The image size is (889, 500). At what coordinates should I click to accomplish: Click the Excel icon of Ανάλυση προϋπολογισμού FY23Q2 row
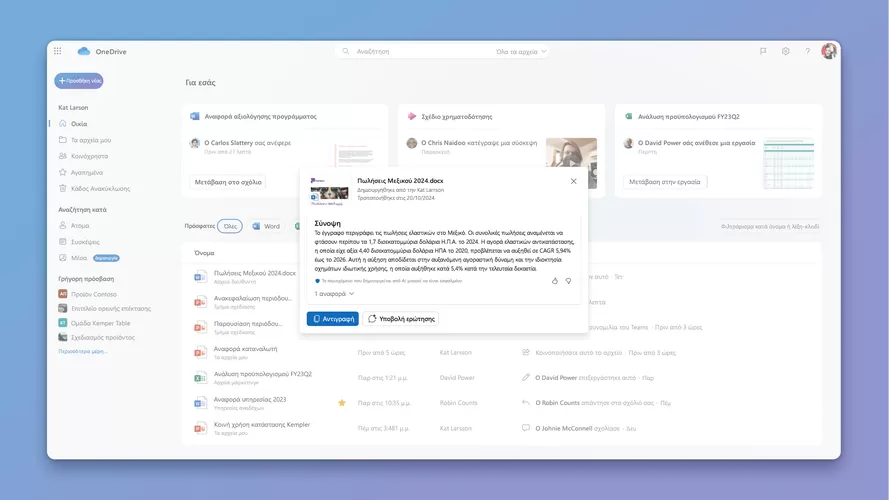pyautogui.click(x=200, y=378)
